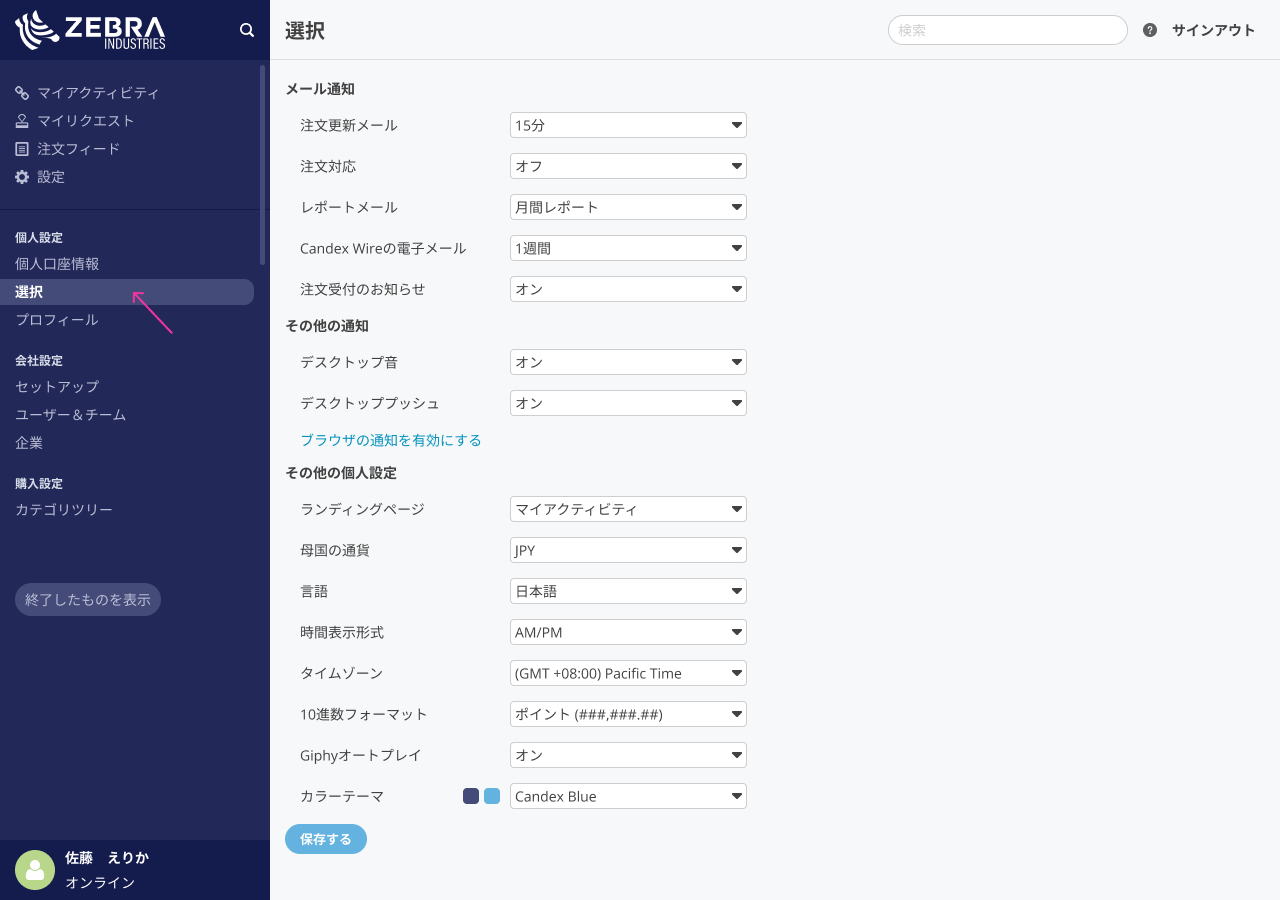Click the dark blue color theme swatch

point(471,796)
